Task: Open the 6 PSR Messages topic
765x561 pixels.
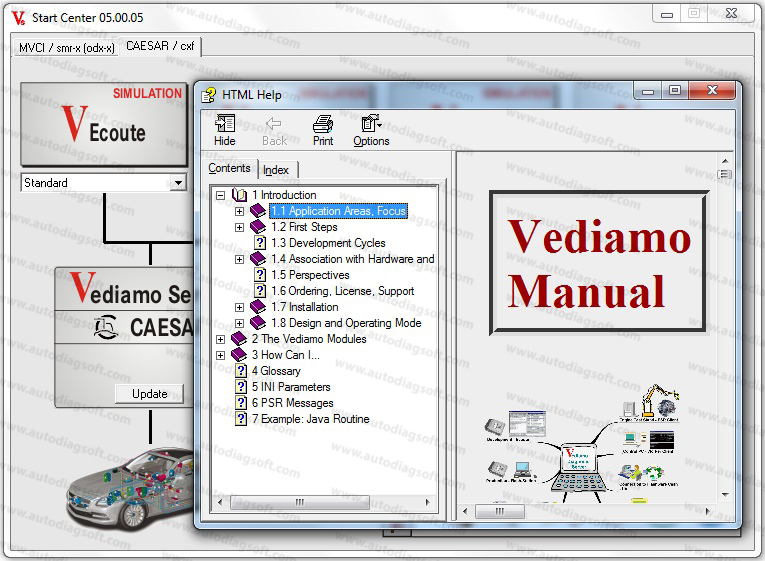Action: [293, 403]
